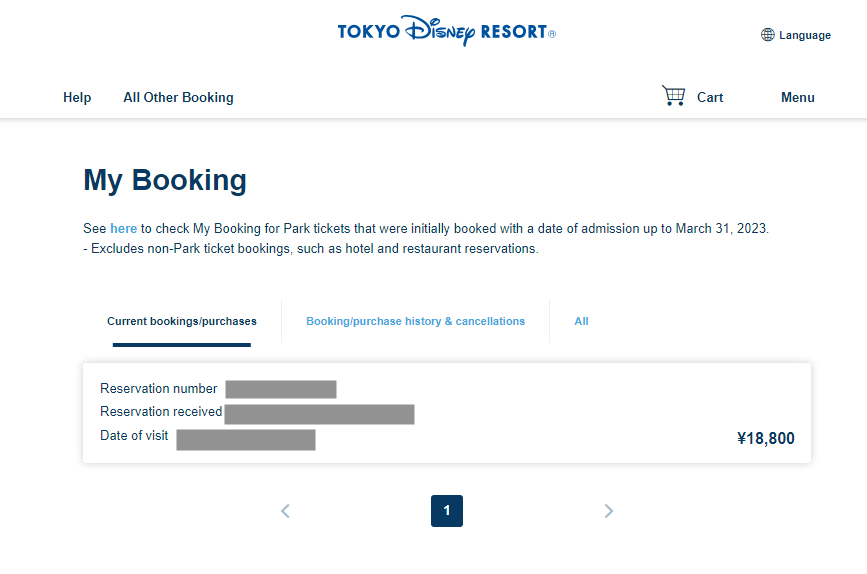Click the shopping cart icon

click(x=673, y=96)
